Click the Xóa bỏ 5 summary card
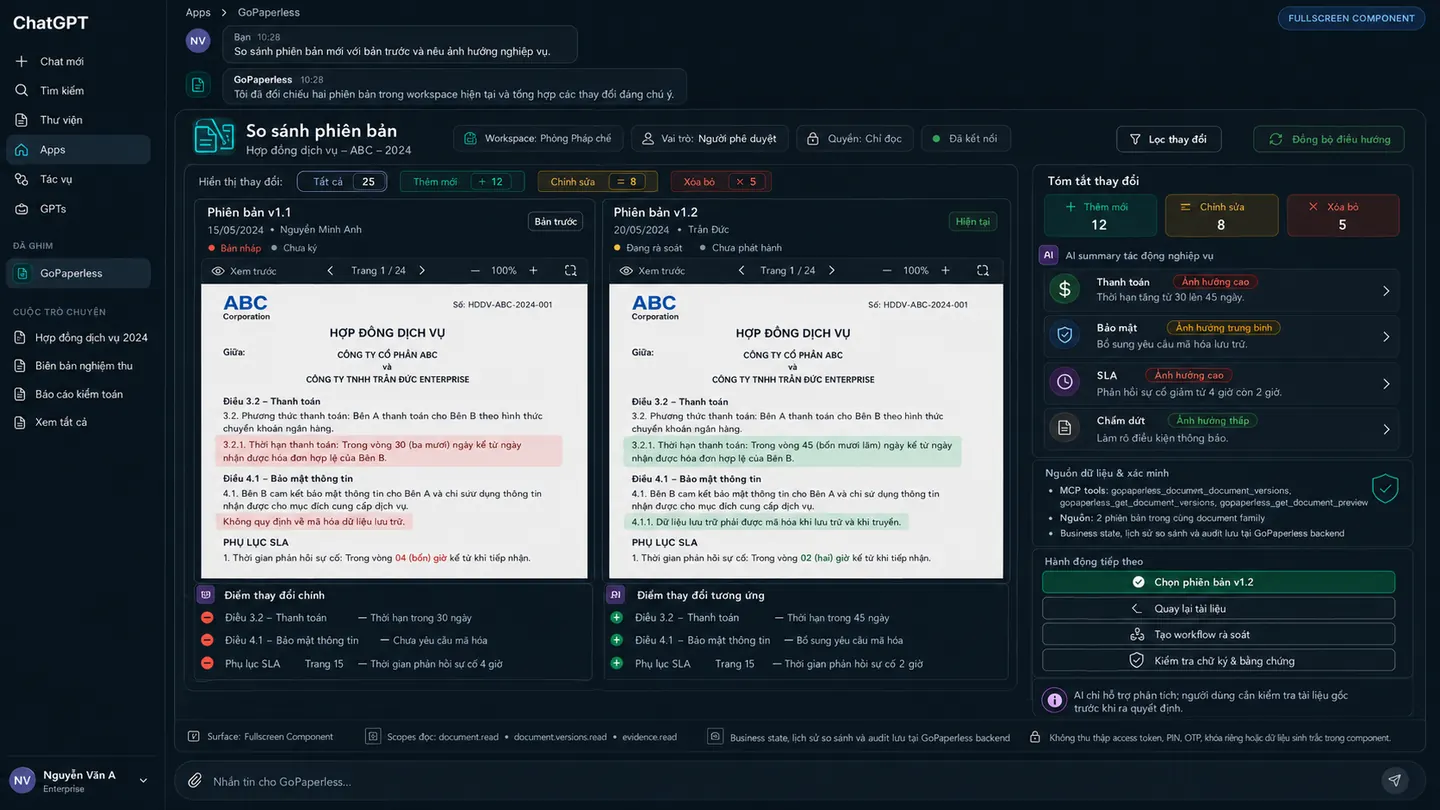The height and width of the screenshot is (810, 1440). [x=1343, y=215]
